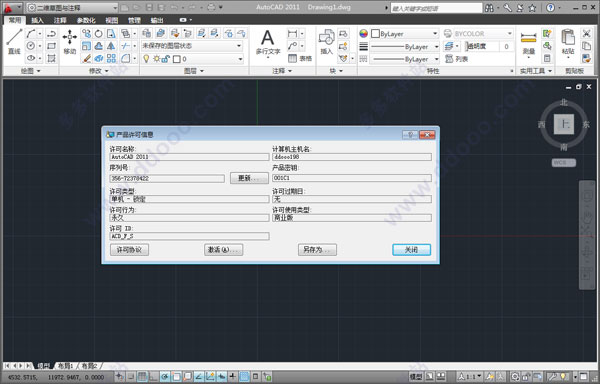Select the Table (表格) annotation tool
Image resolution: width=600 pixels, height=384 pixels.
(x=300, y=59)
